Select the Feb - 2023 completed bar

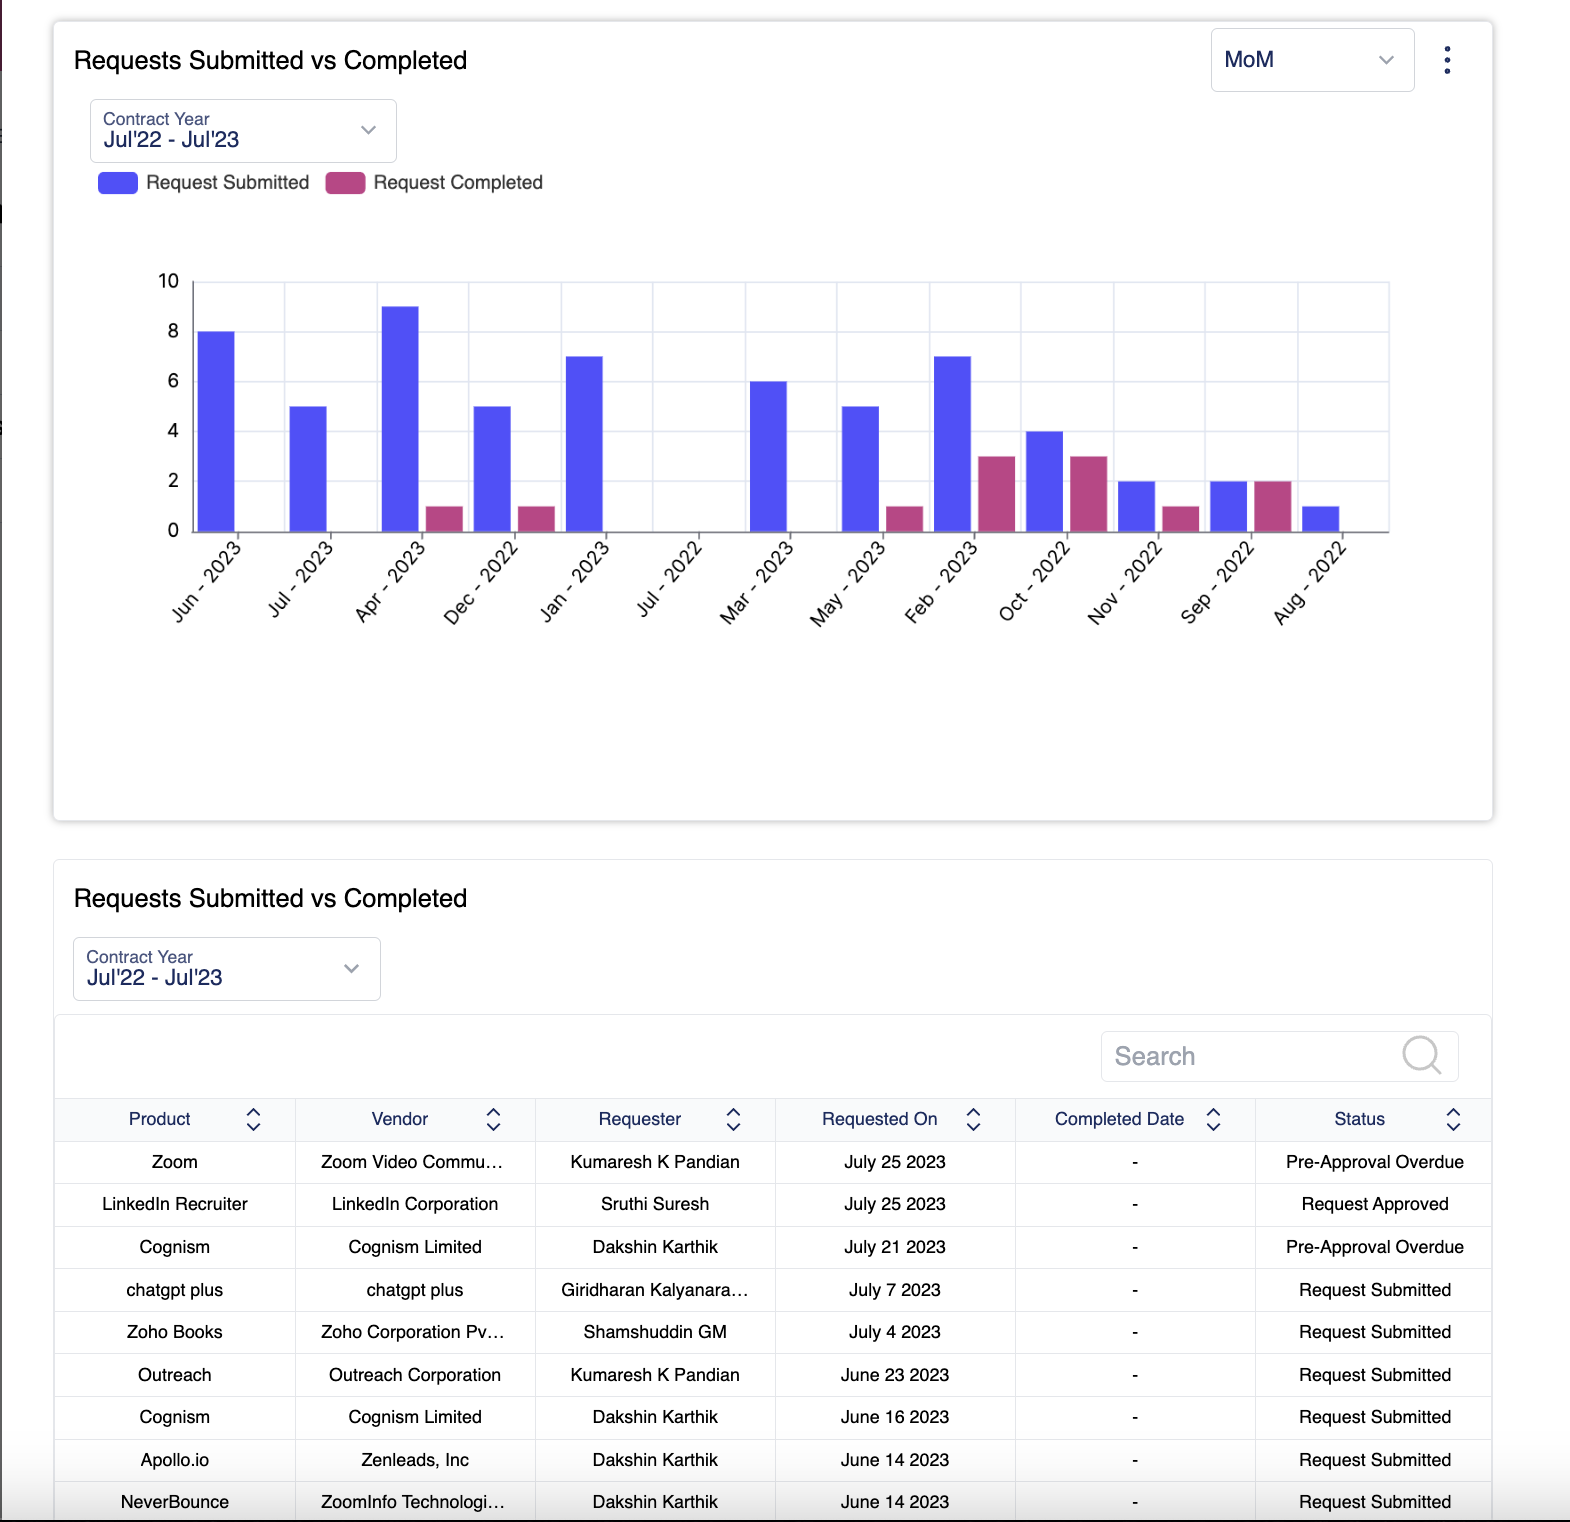pyautogui.click(x=997, y=494)
